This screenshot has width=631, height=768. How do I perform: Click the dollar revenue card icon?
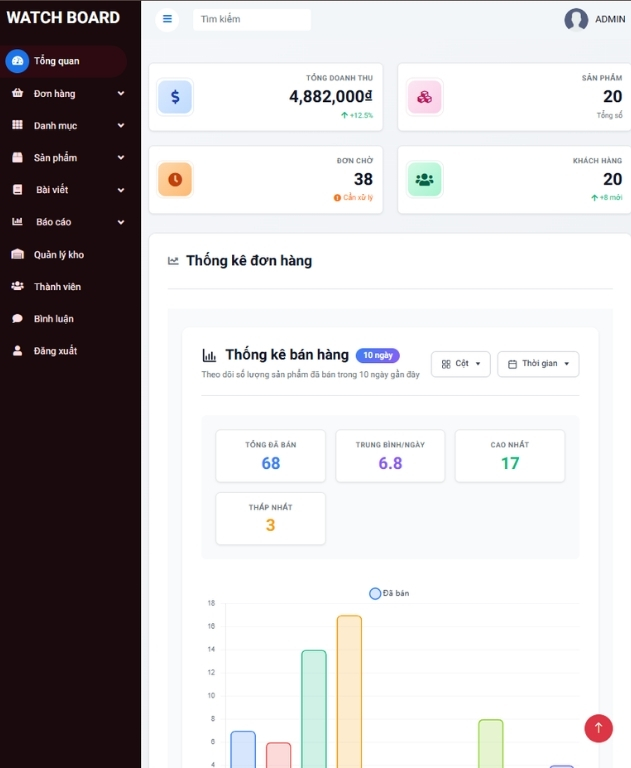(175, 97)
